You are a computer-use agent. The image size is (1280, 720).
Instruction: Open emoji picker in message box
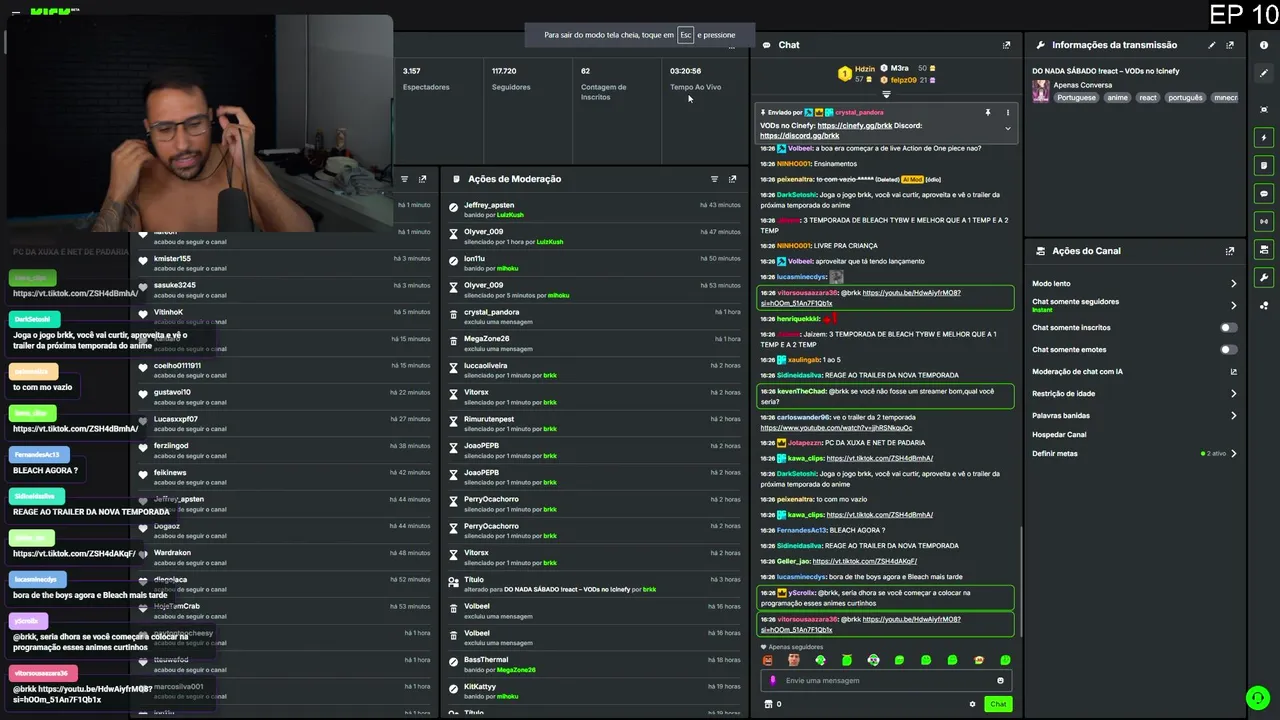(x=1000, y=681)
